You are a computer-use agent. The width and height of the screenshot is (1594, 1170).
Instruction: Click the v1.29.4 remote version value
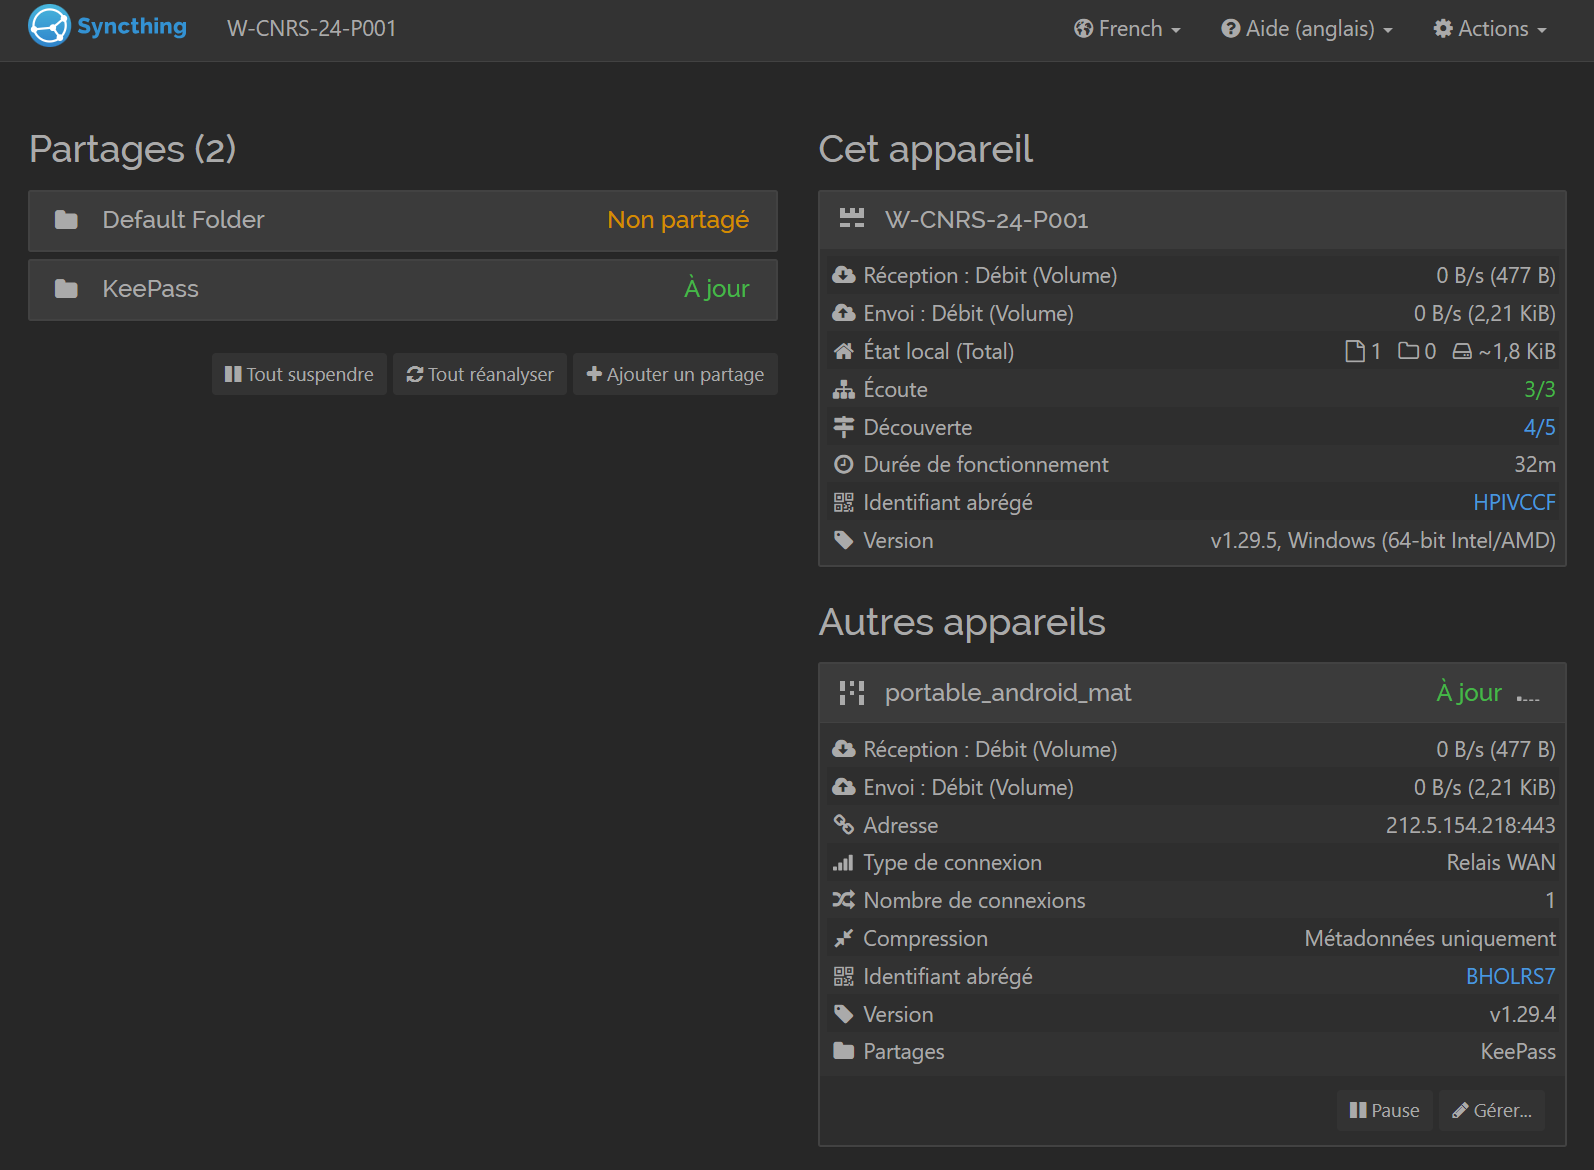point(1522,1014)
